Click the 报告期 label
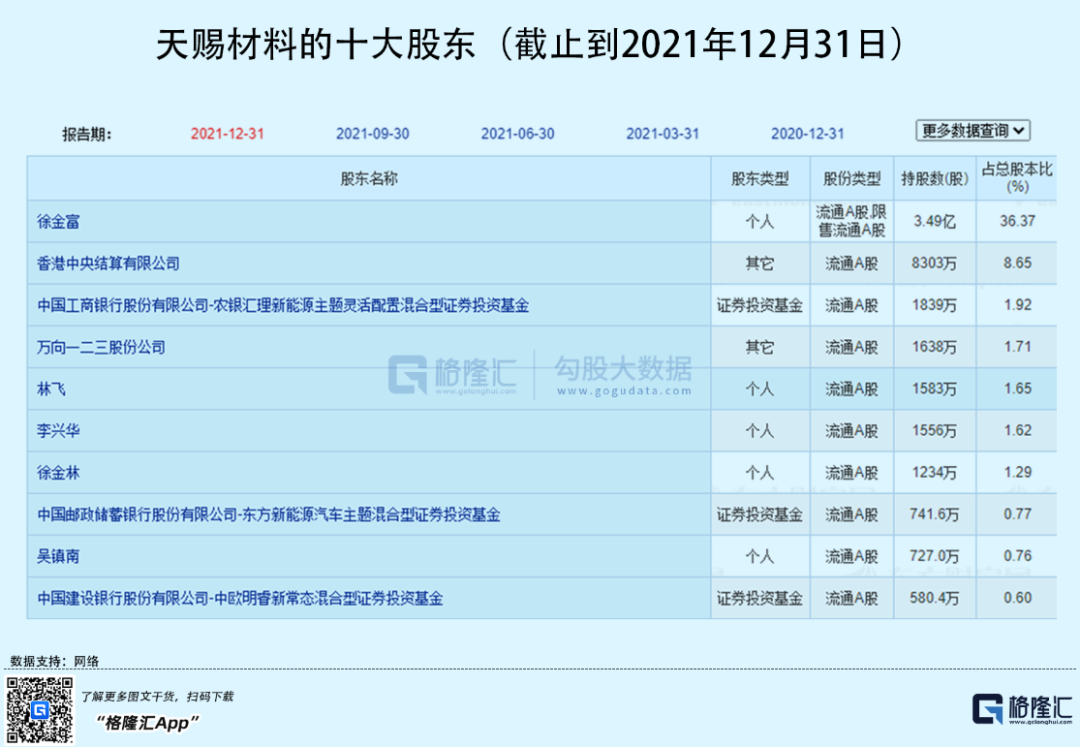1080x747 pixels. pos(87,134)
